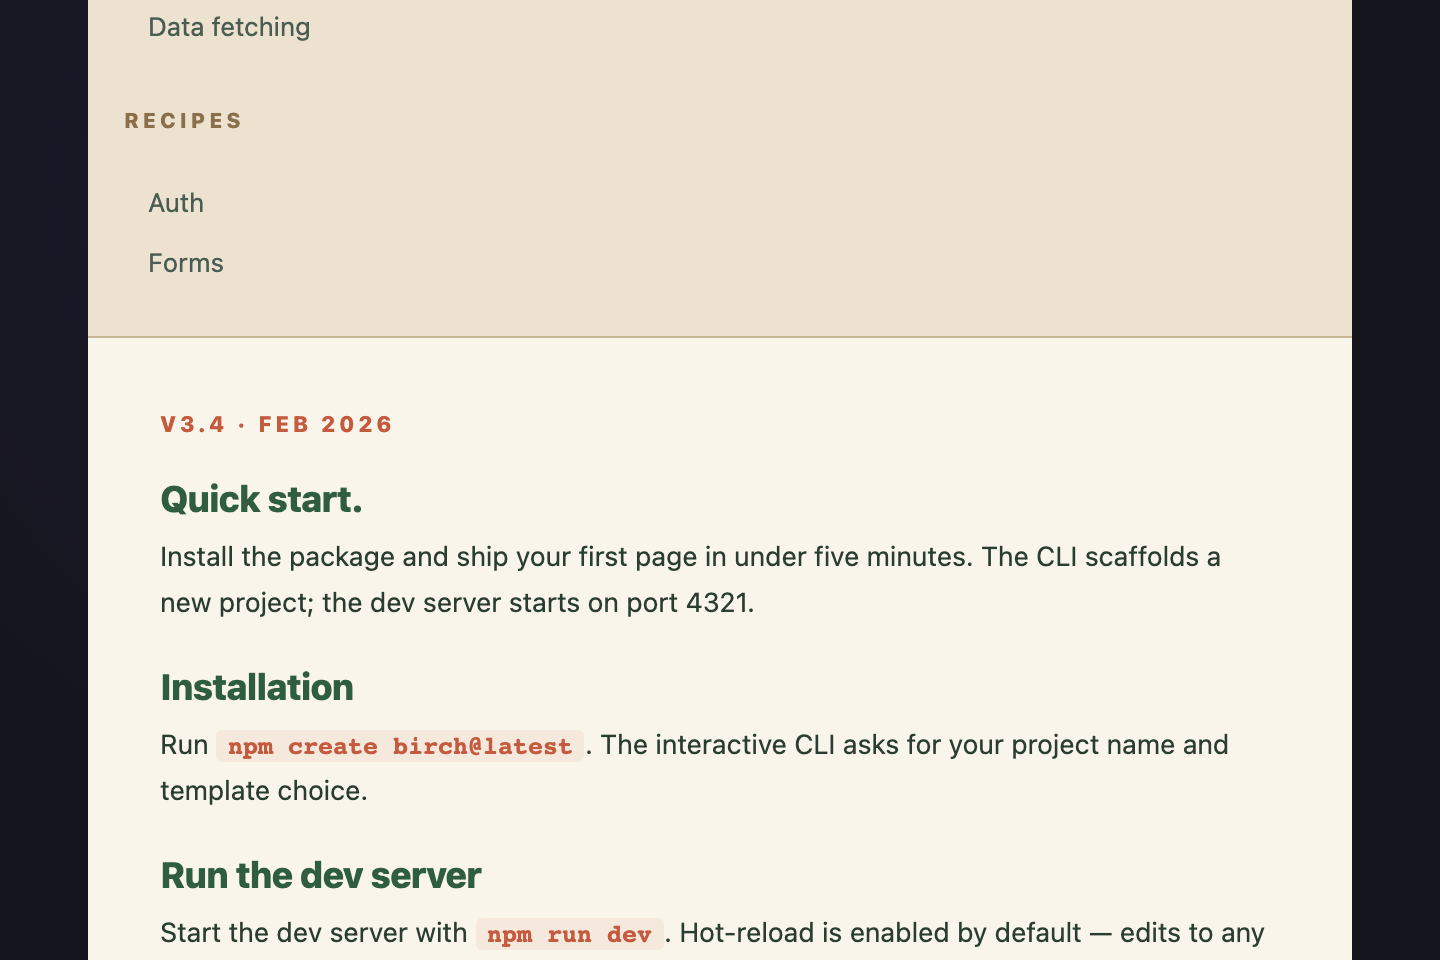Click the Installation heading
The image size is (1440, 960).
(257, 687)
